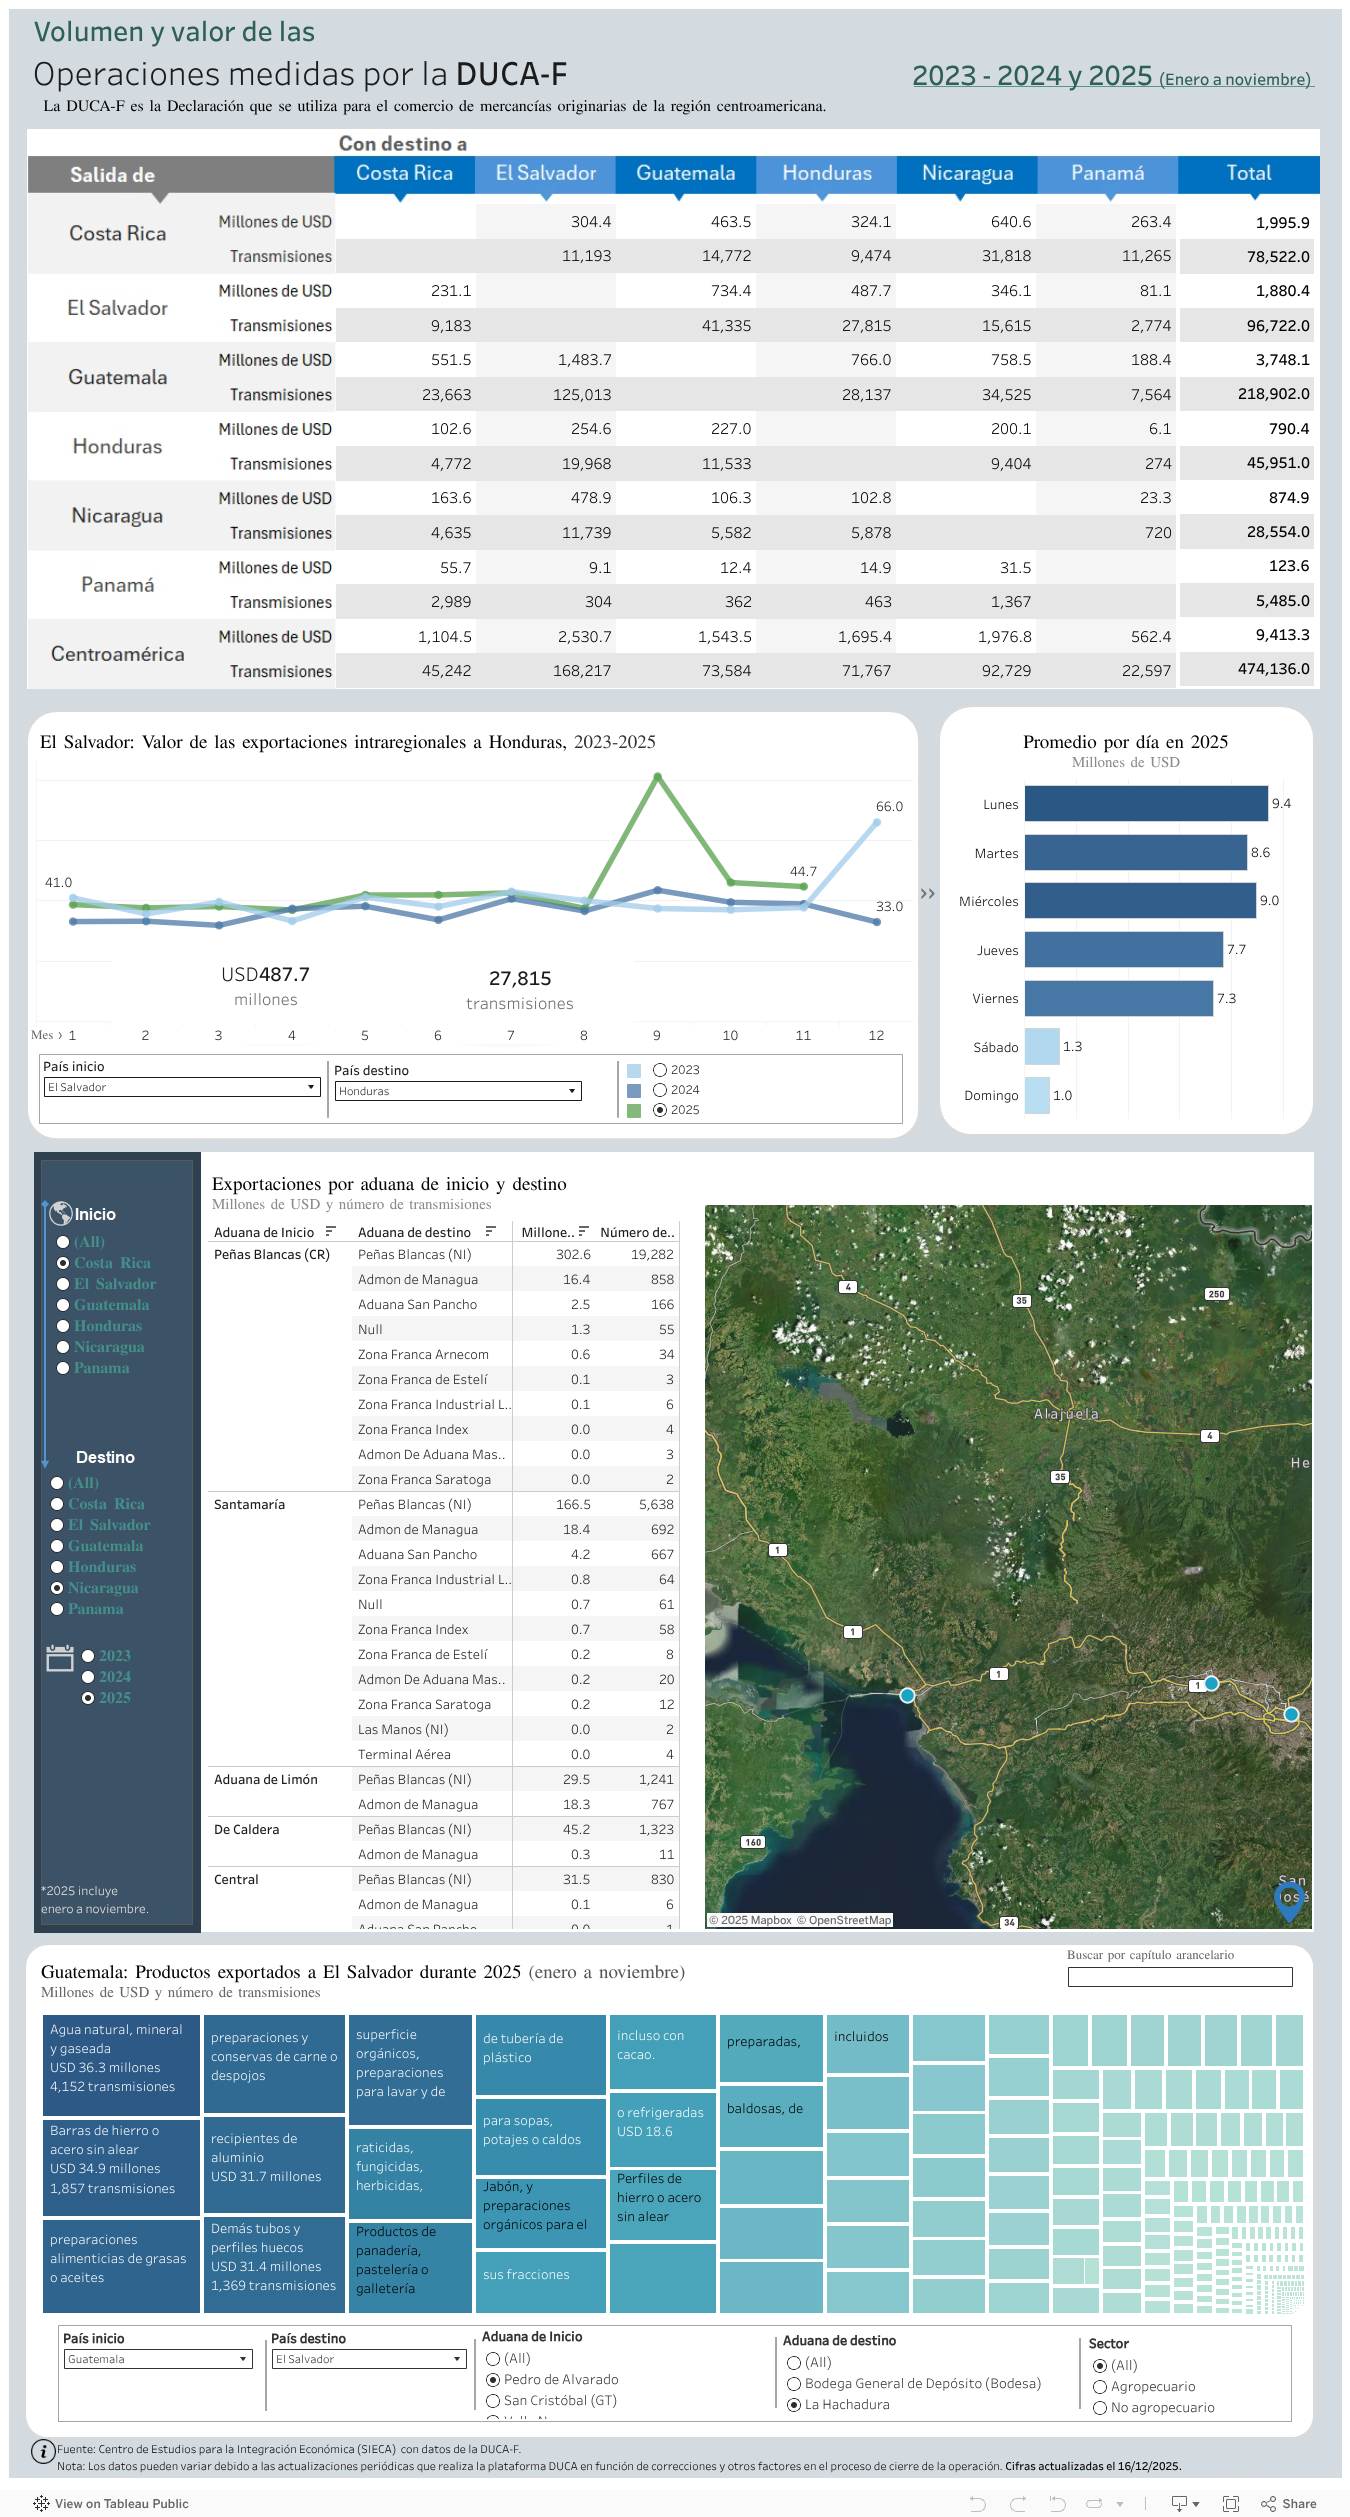Click the Redo icon in Tableau toolbar
Image resolution: width=1350 pixels, height=2517 pixels.
pos(1018,2503)
